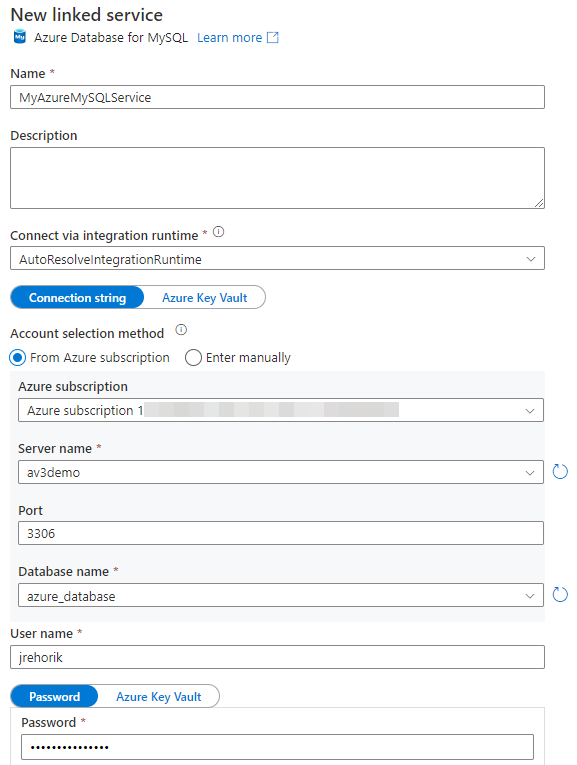Click the Azure Database for MySQL icon
577x765 pixels.
click(x=20, y=37)
